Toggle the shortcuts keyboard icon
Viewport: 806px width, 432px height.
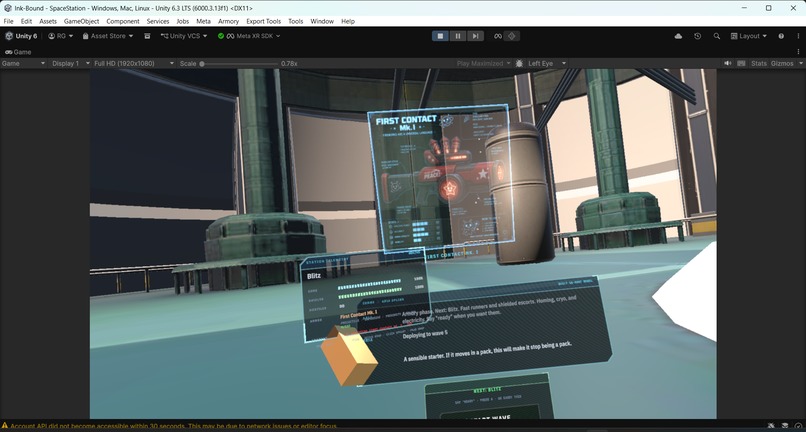[x=741, y=63]
